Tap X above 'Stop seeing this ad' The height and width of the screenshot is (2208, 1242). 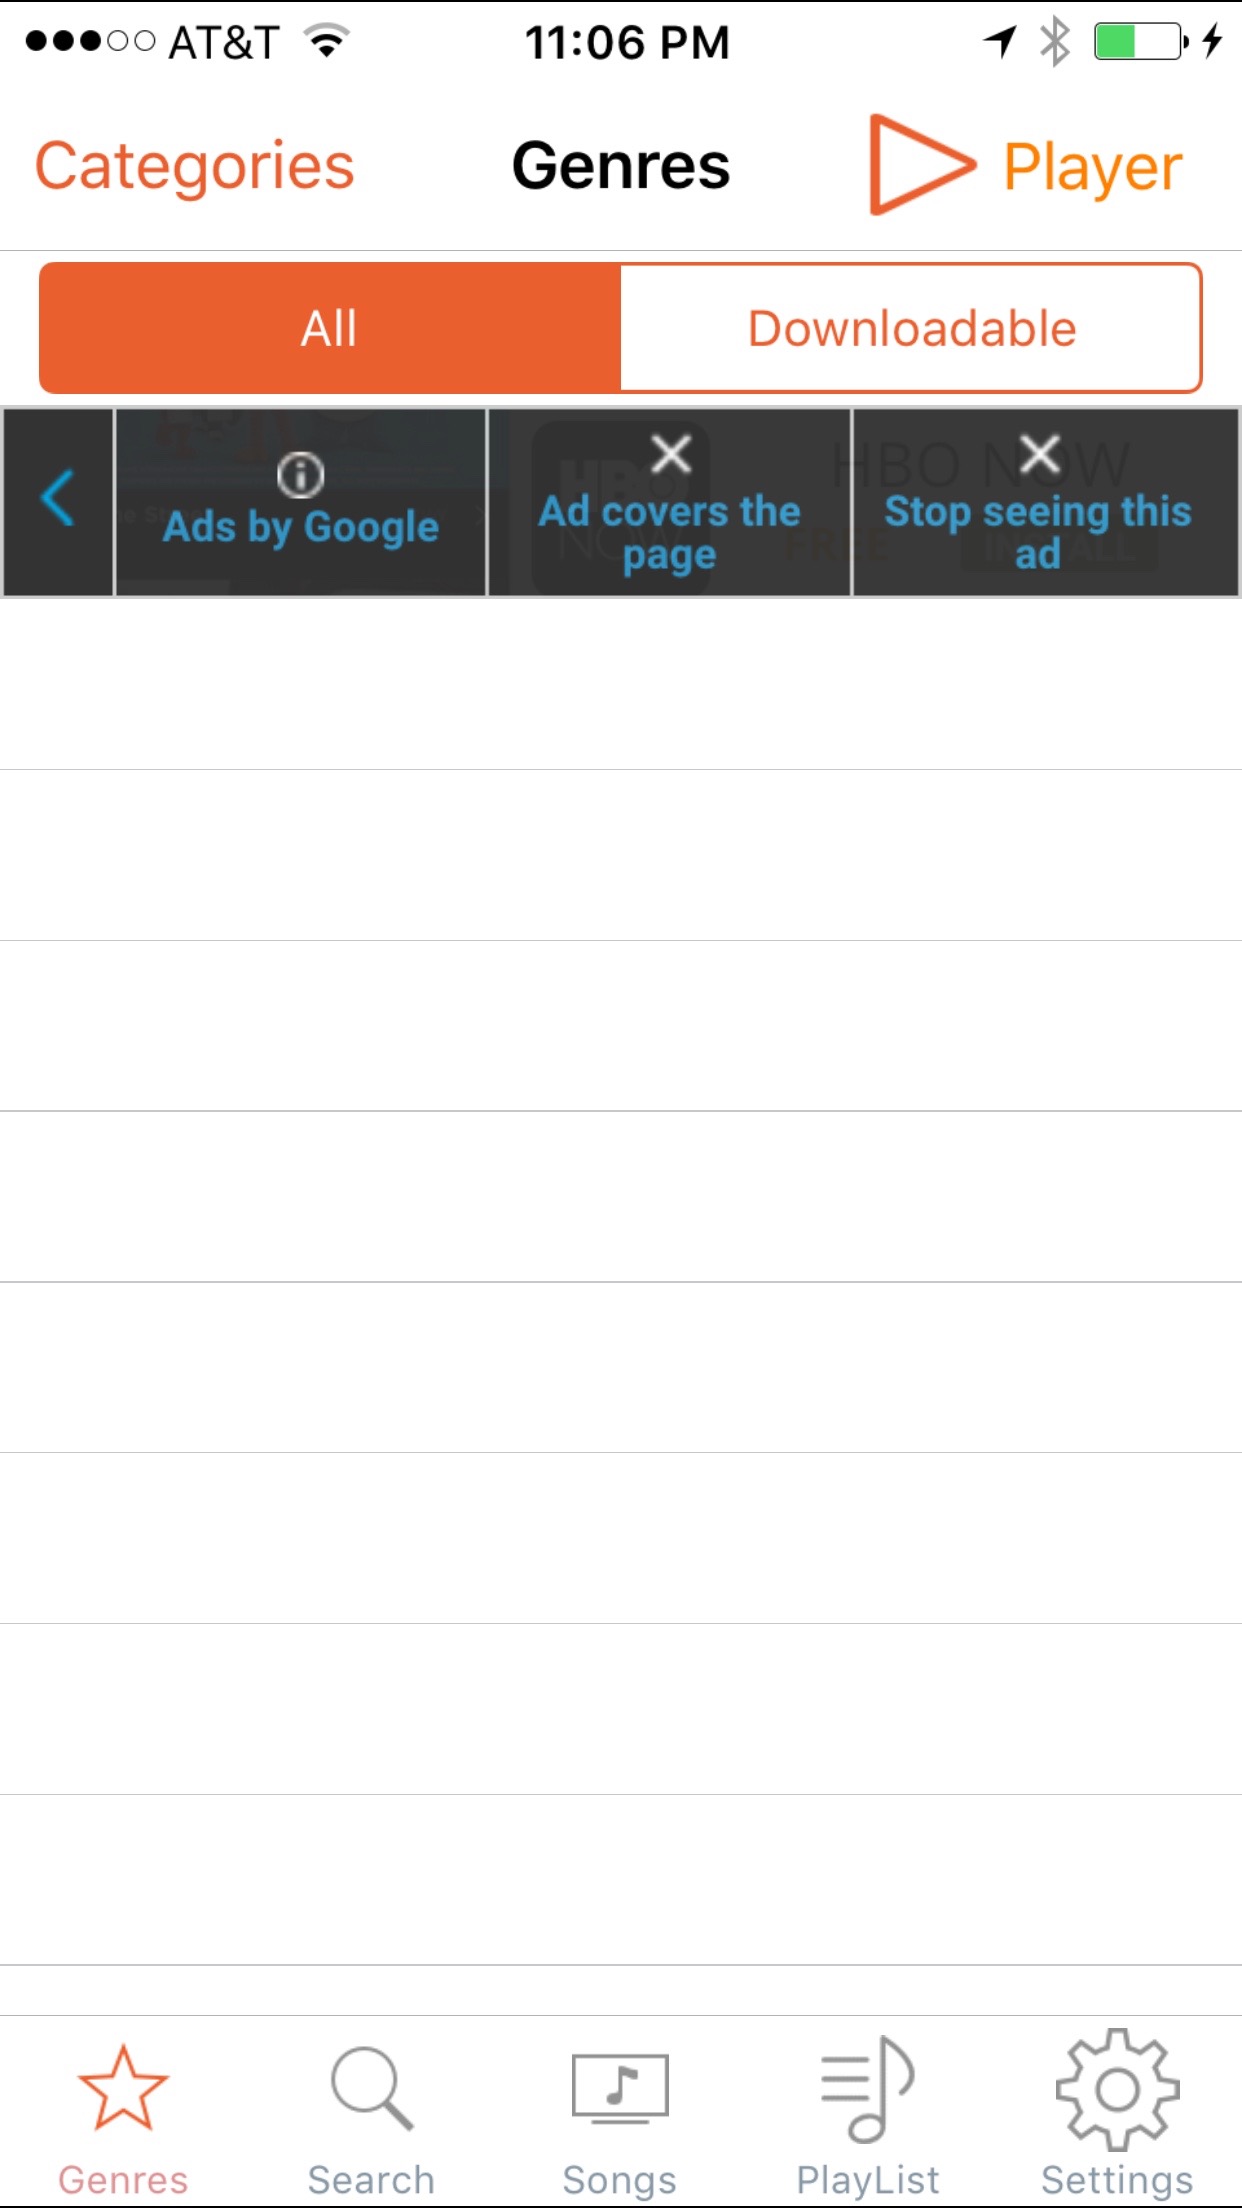click(x=1040, y=454)
